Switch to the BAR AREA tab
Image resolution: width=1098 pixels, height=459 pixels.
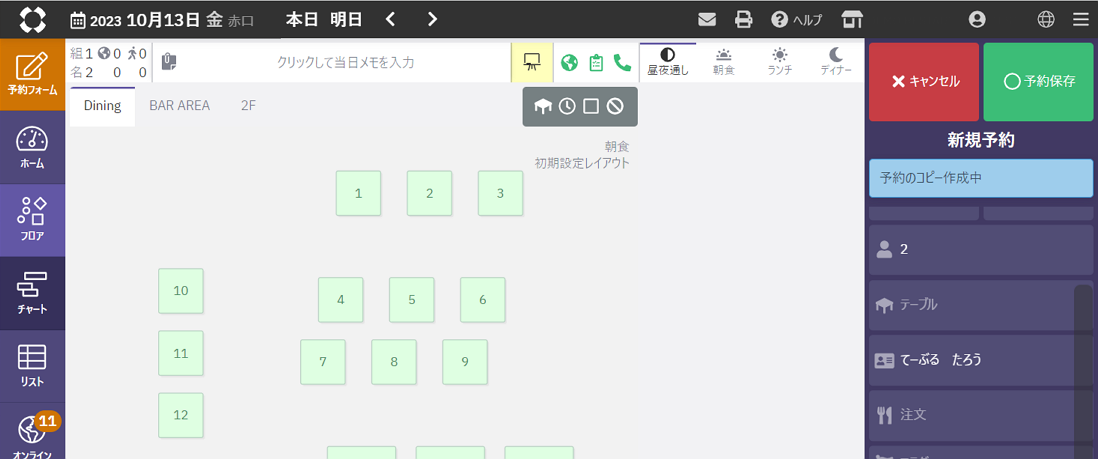click(x=180, y=105)
